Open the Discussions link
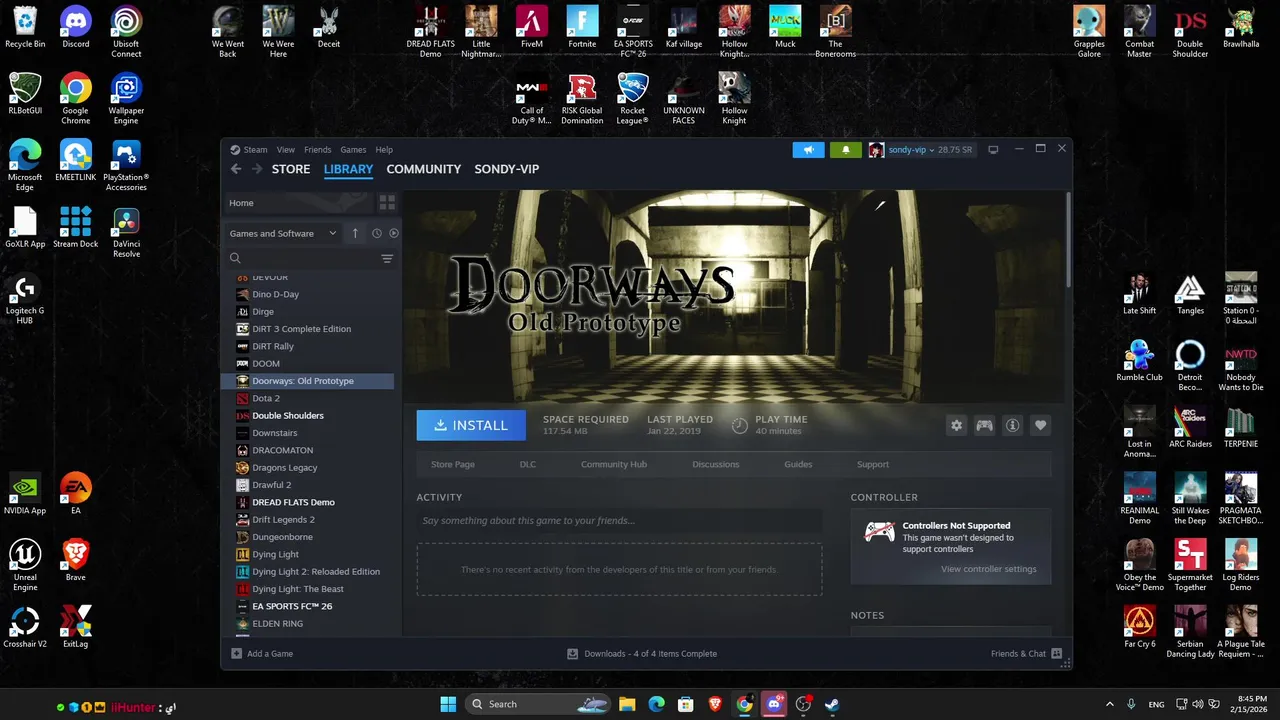Viewport: 1280px width, 720px height. [716, 464]
